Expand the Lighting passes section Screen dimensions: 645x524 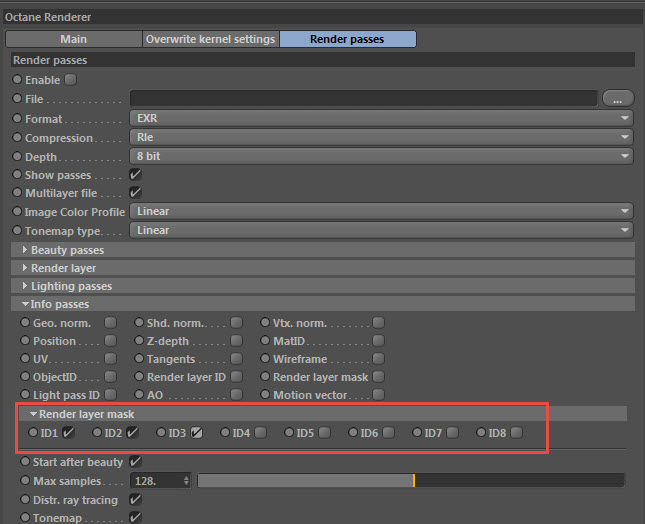pos(323,286)
